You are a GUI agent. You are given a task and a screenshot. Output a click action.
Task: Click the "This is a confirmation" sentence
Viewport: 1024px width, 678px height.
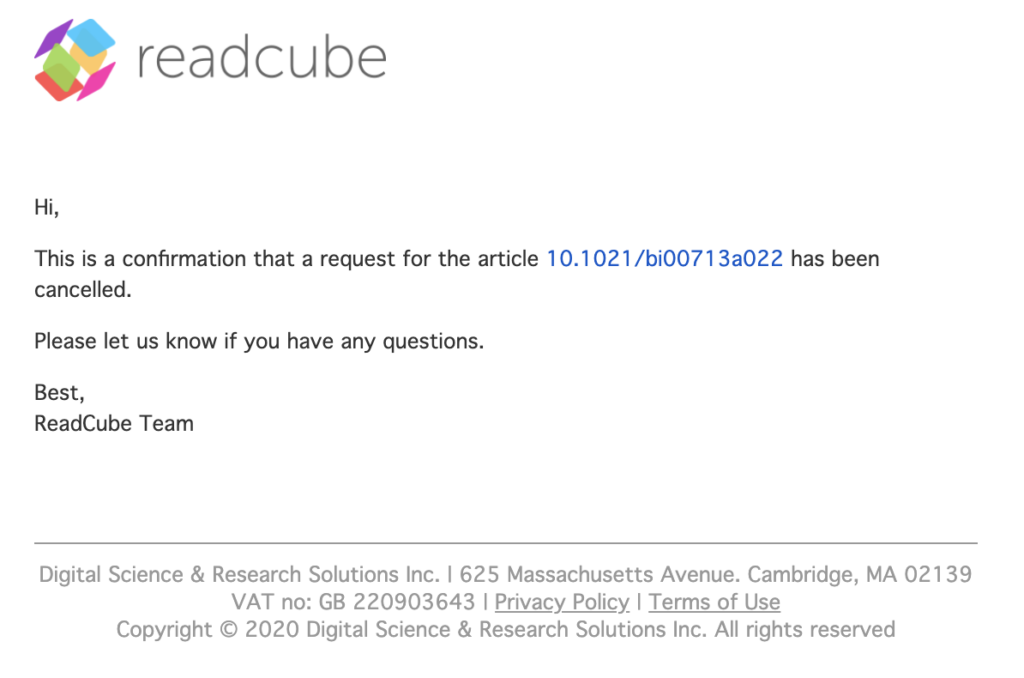(x=290, y=259)
